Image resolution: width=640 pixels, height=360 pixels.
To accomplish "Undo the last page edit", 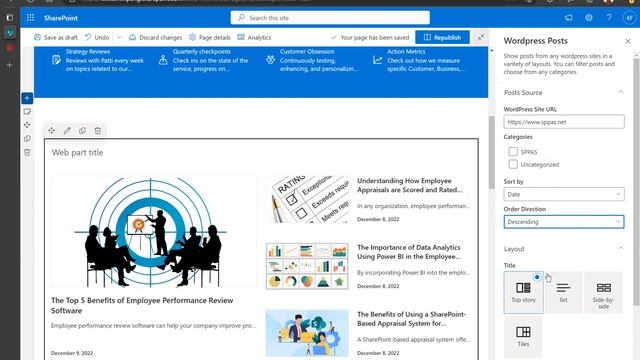I will point(97,38).
